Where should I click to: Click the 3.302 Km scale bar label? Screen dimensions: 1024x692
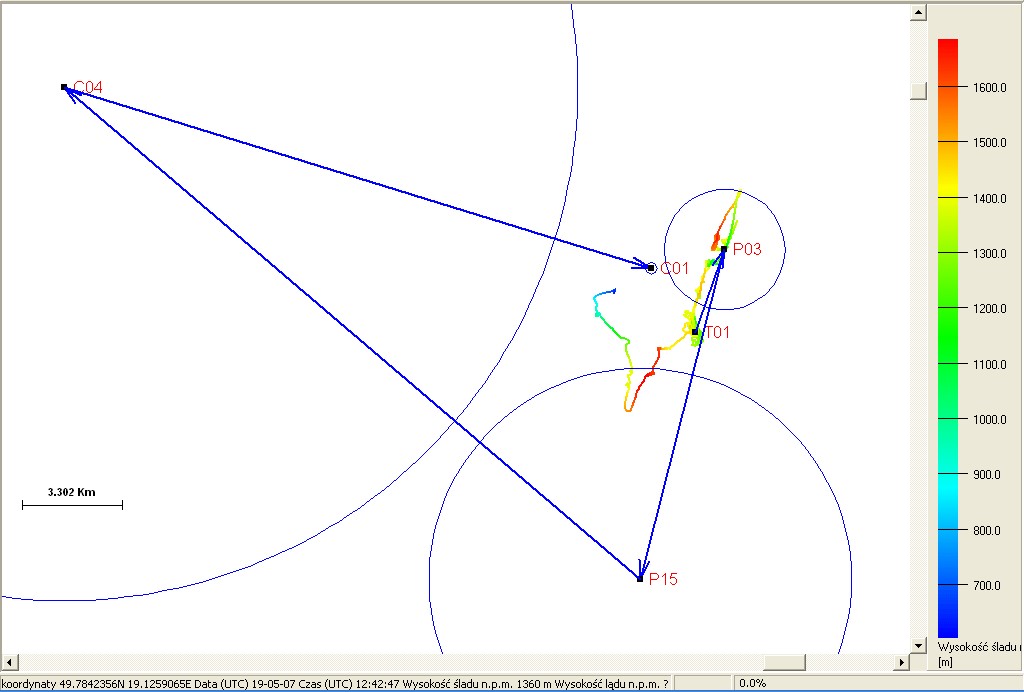[72, 492]
